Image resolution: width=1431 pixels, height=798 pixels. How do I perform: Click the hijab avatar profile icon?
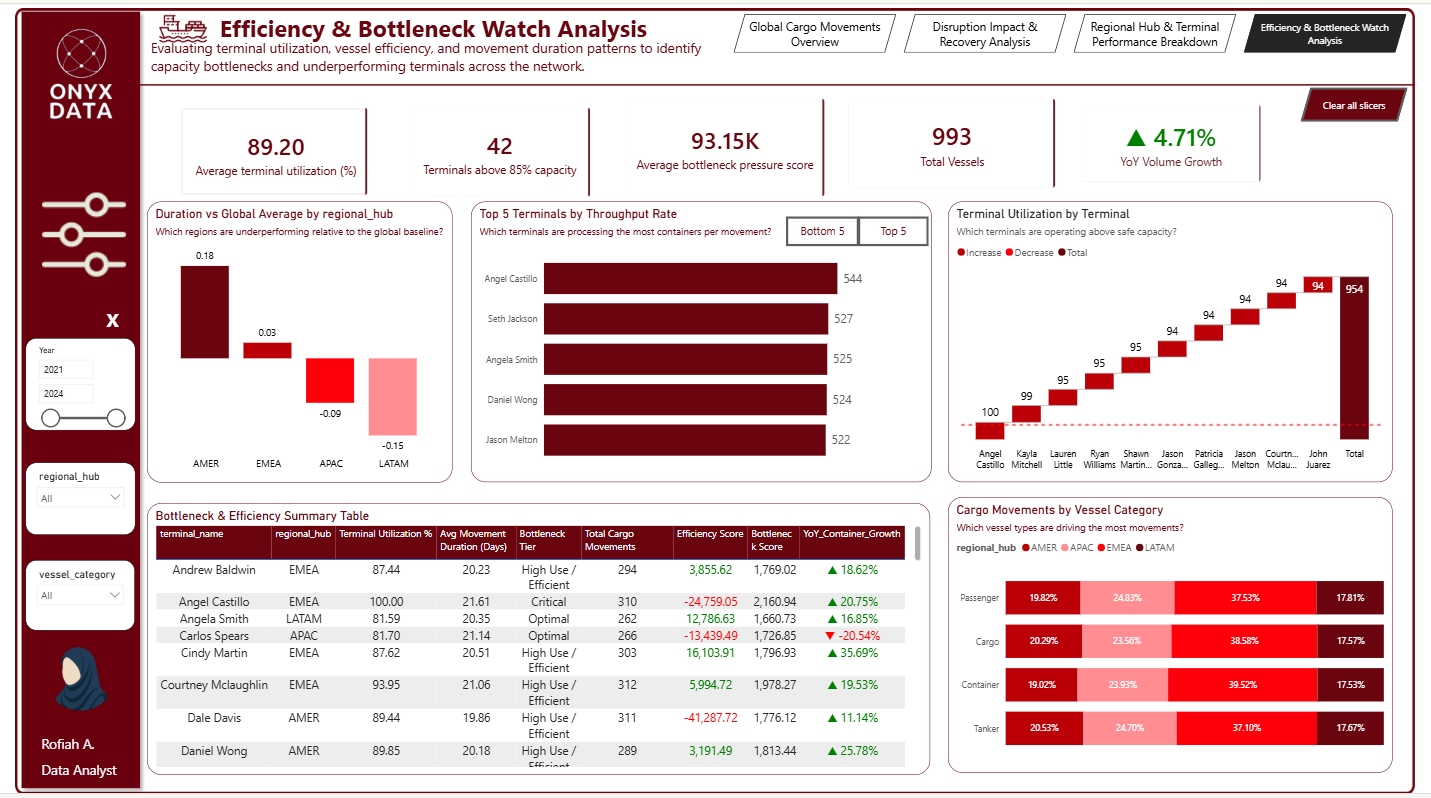[x=79, y=679]
